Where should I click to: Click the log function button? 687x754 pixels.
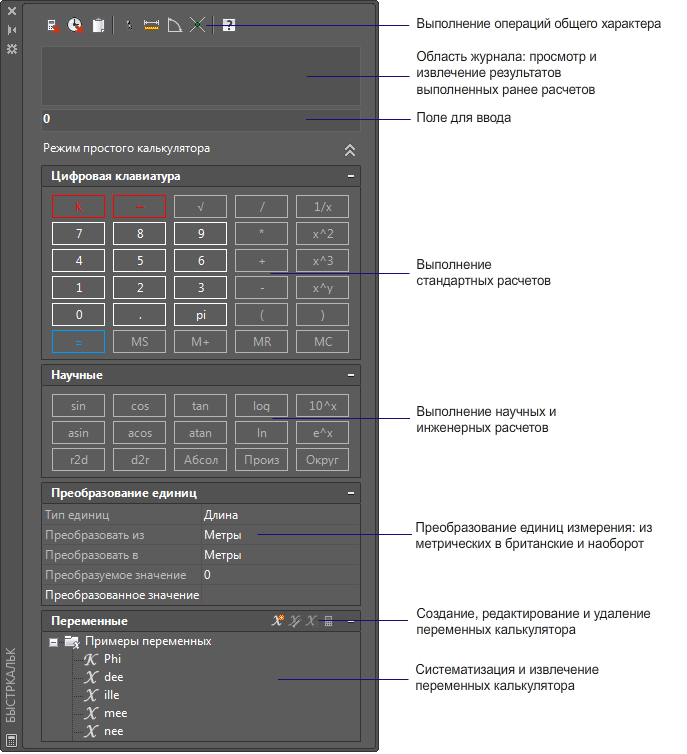click(x=262, y=406)
